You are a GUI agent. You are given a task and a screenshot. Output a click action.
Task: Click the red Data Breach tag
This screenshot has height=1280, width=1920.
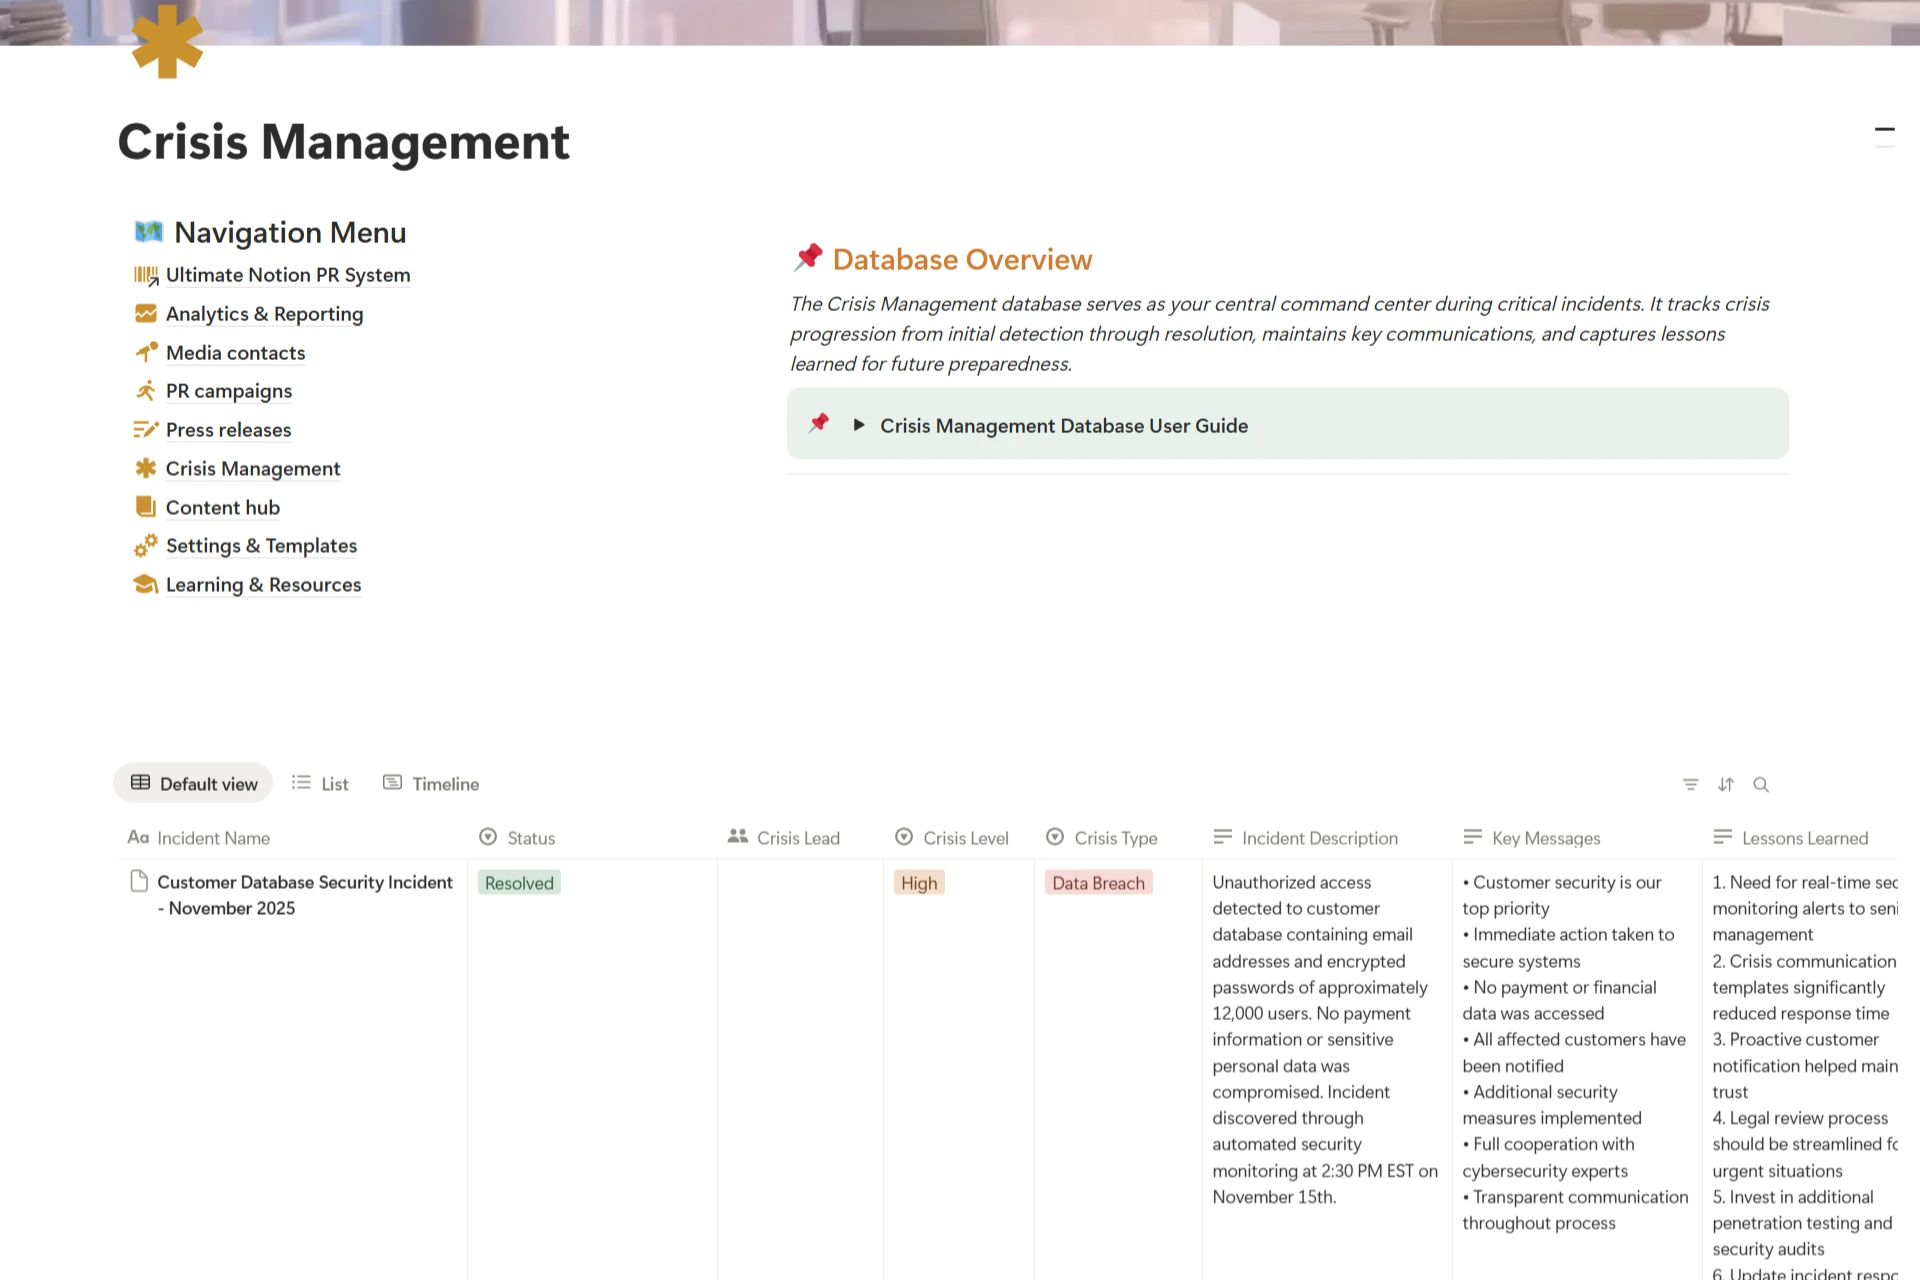pyautogui.click(x=1098, y=883)
